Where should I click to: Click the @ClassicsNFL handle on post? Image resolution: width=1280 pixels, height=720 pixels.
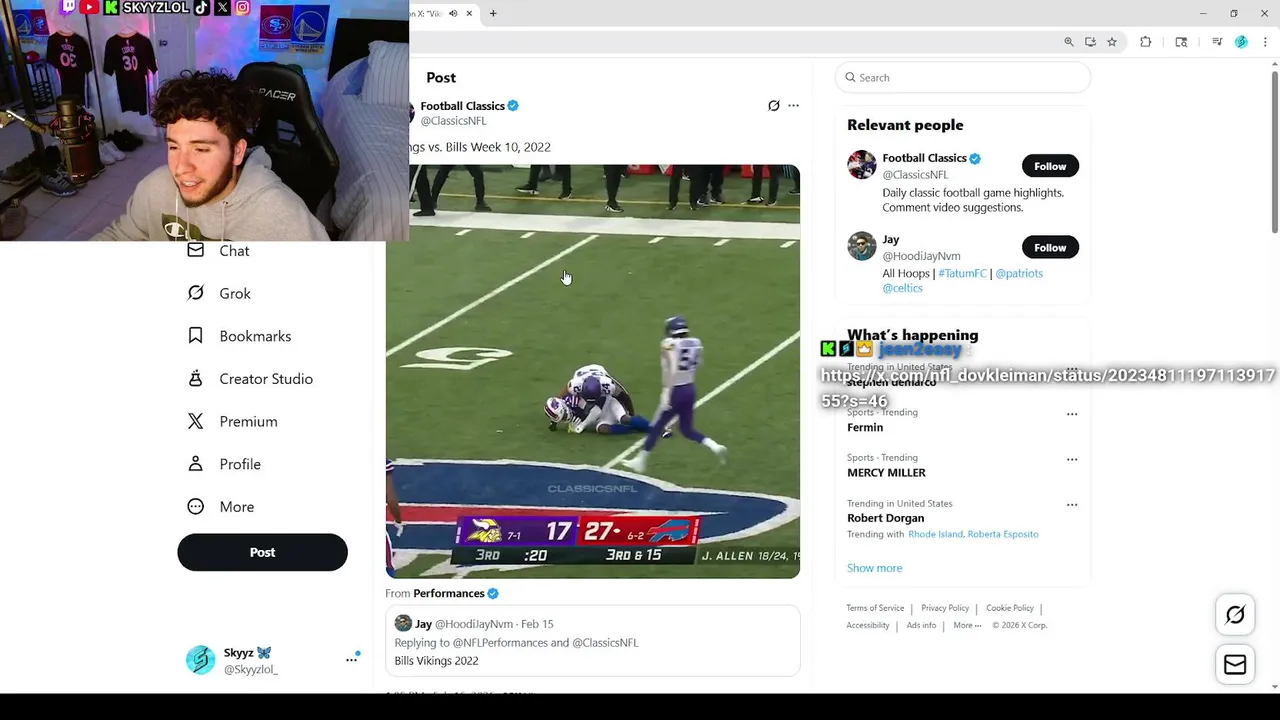[x=453, y=121]
